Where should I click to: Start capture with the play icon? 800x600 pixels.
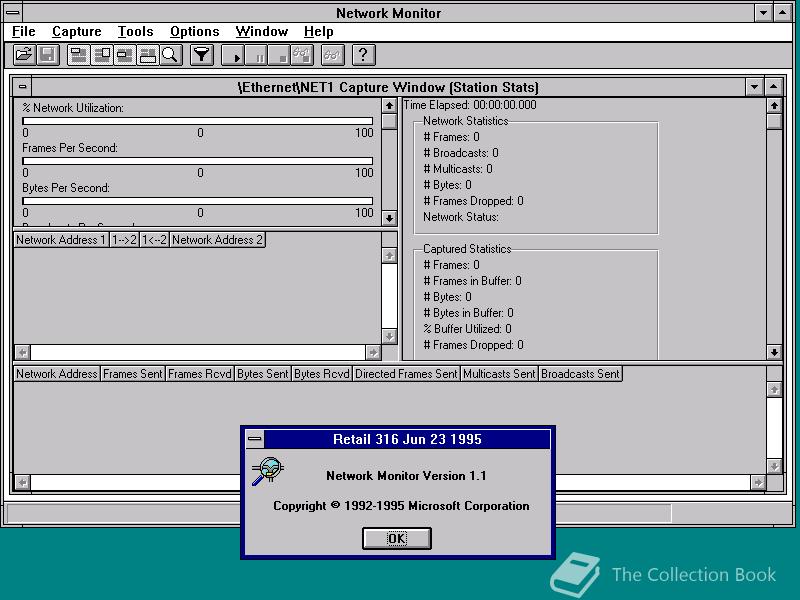tap(233, 55)
